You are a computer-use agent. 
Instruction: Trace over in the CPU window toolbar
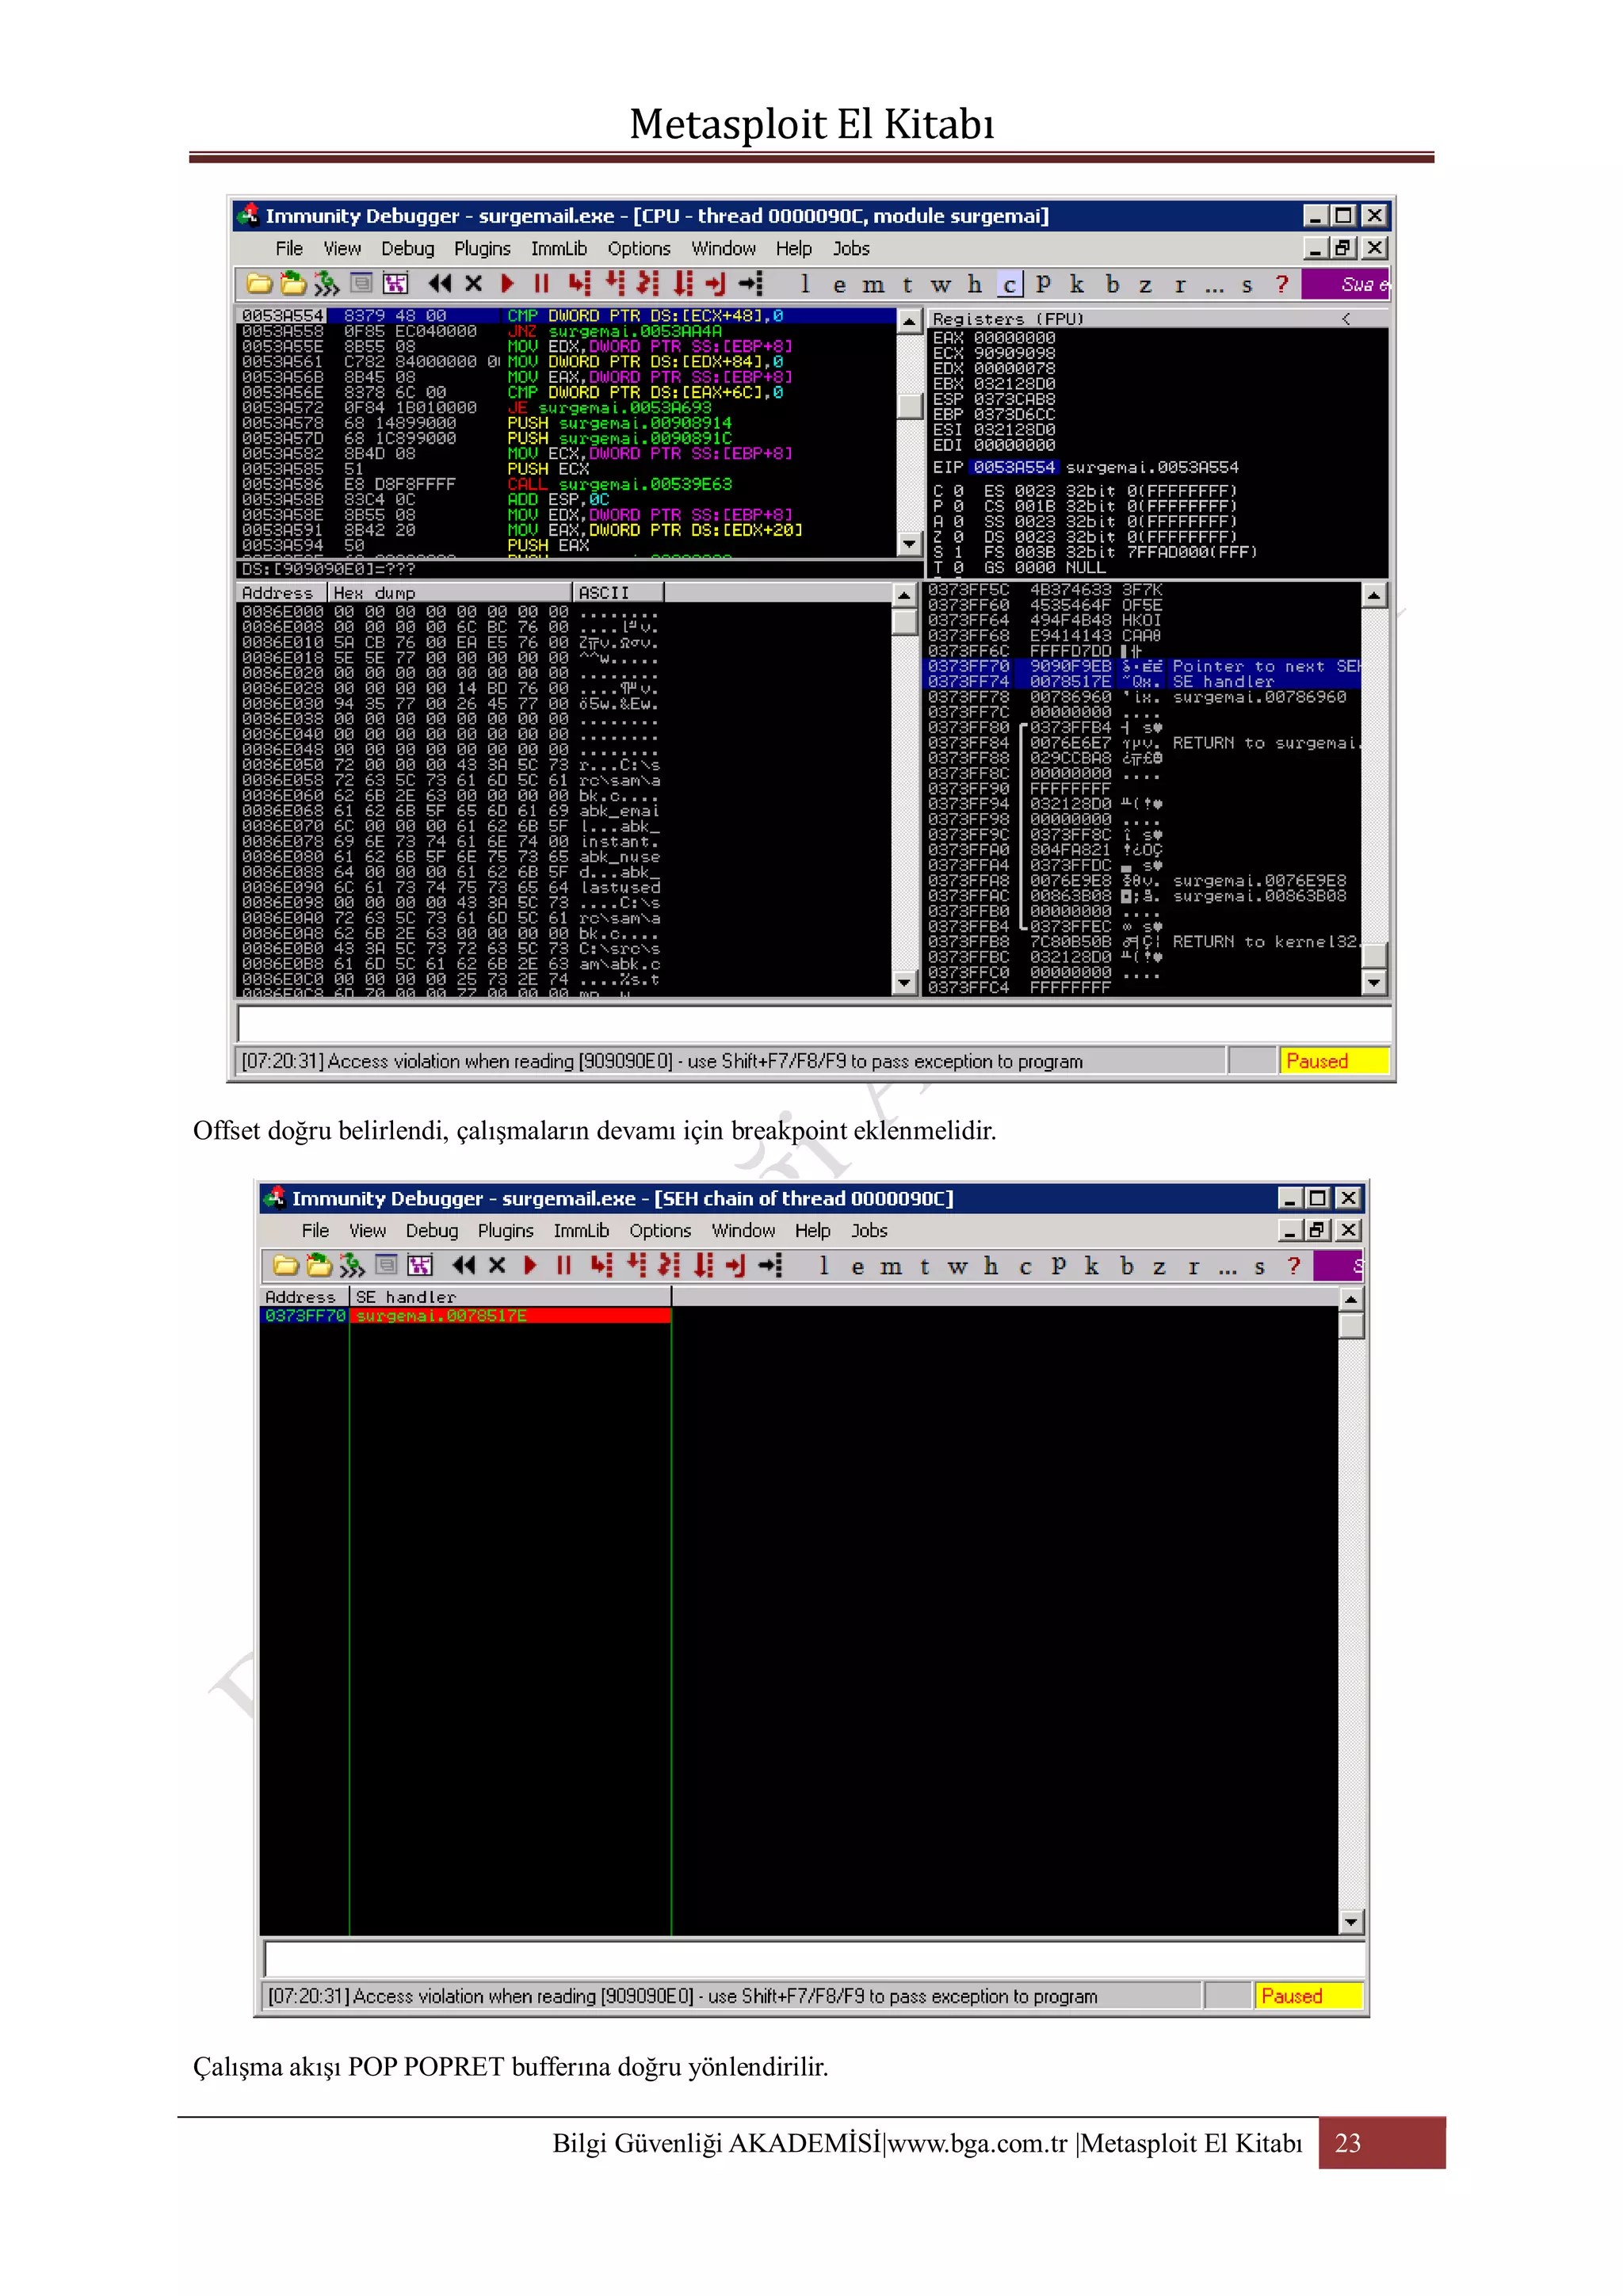click(682, 284)
